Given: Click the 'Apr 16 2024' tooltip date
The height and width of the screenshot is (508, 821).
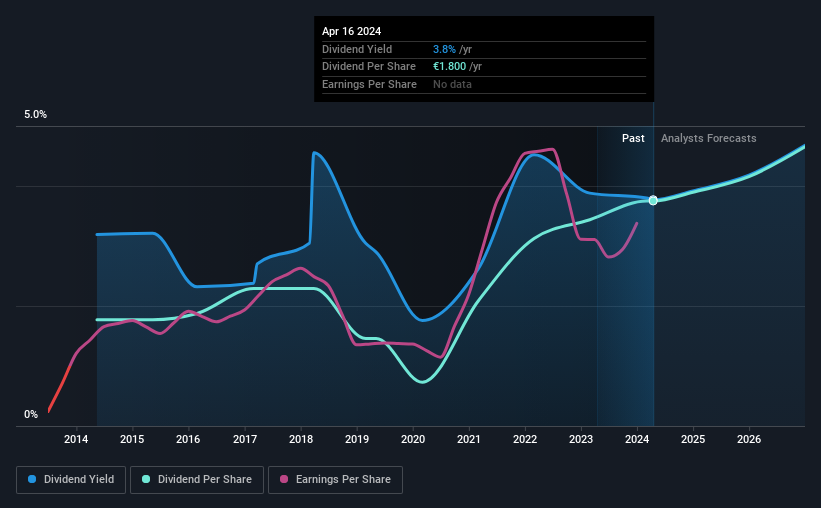Looking at the screenshot, I should [x=351, y=31].
